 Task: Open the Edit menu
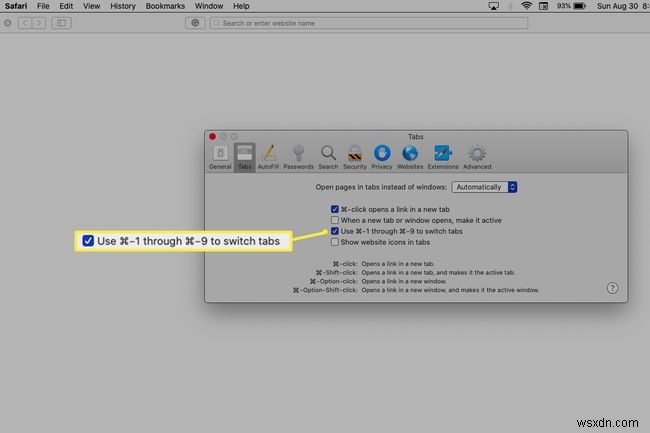[66, 6]
